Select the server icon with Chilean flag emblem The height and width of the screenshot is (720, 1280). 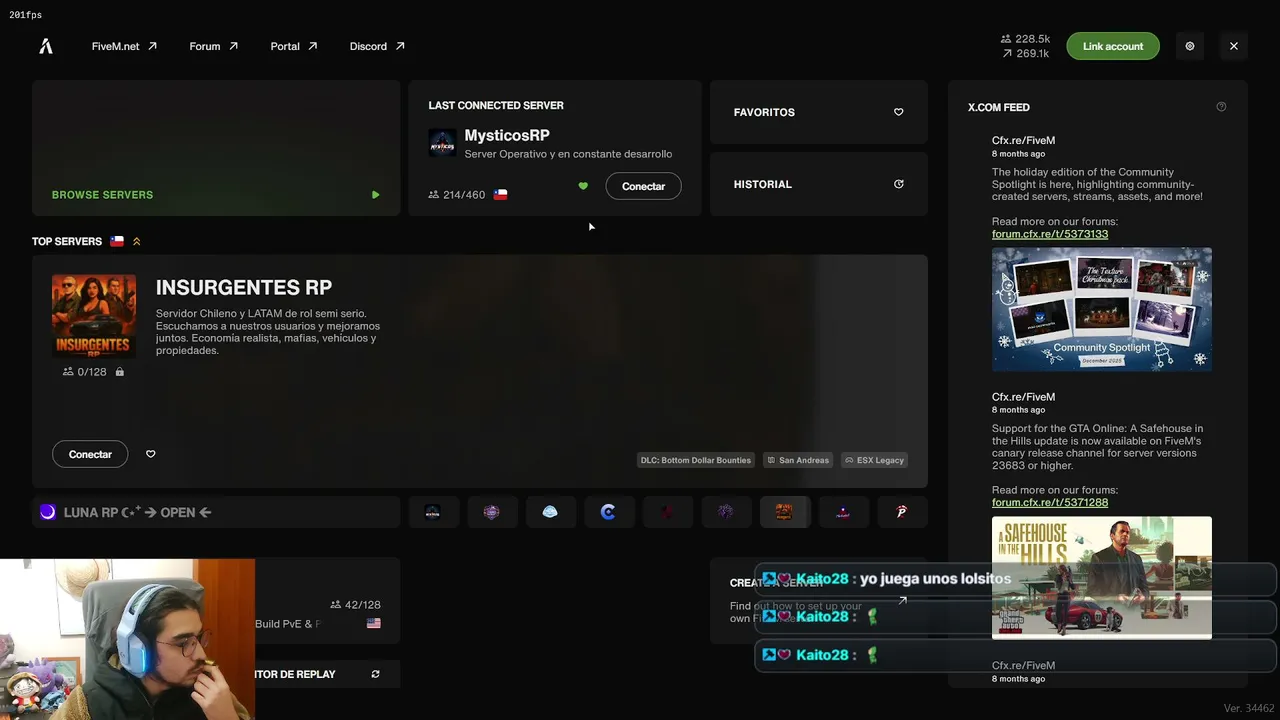click(x=843, y=512)
